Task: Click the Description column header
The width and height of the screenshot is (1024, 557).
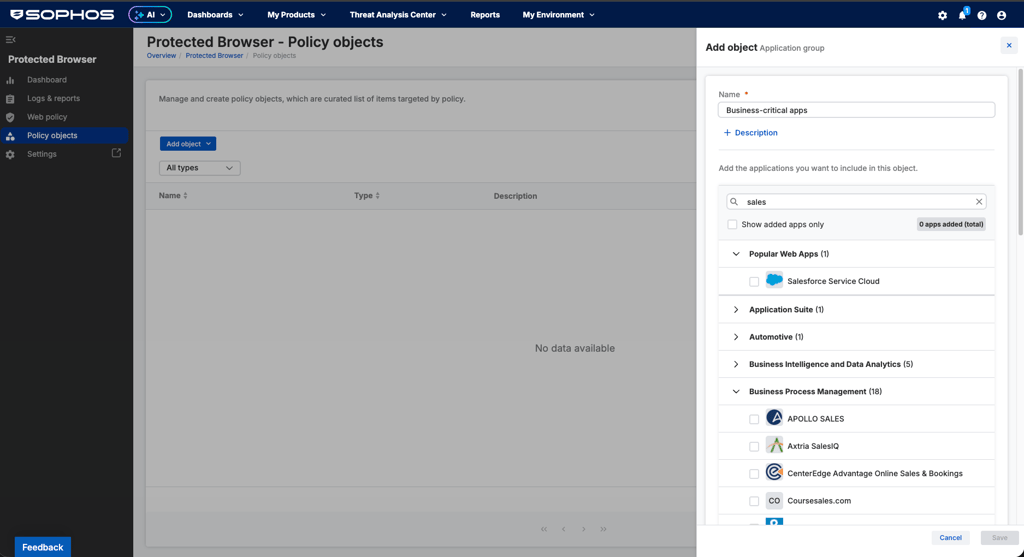Action: [515, 196]
